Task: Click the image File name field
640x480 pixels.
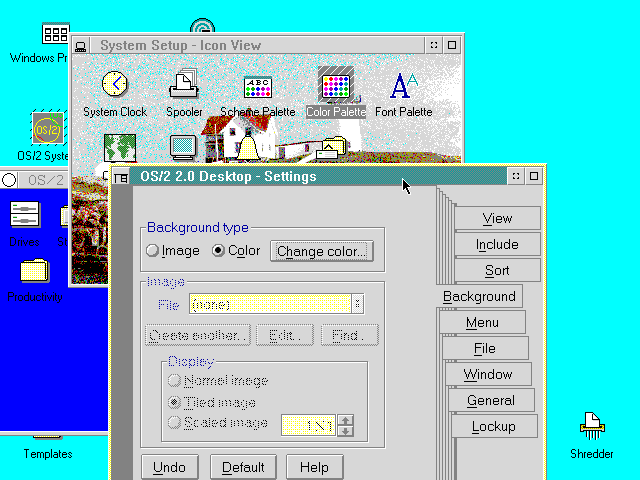Action: 270,304
